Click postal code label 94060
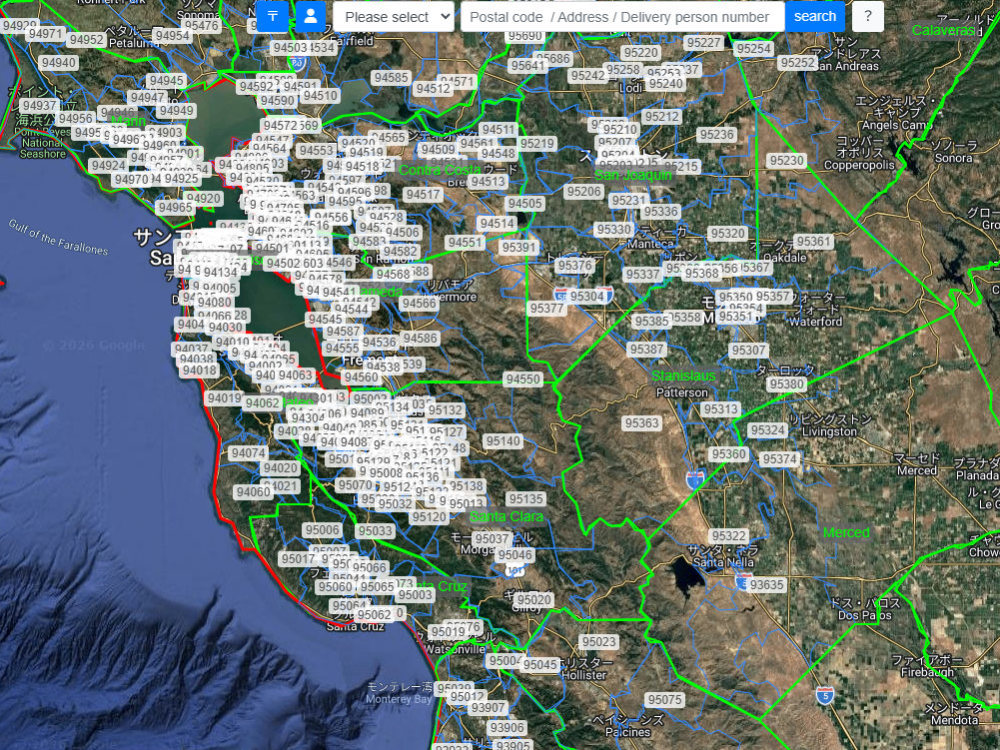The width and height of the screenshot is (1000, 750). click(x=253, y=492)
